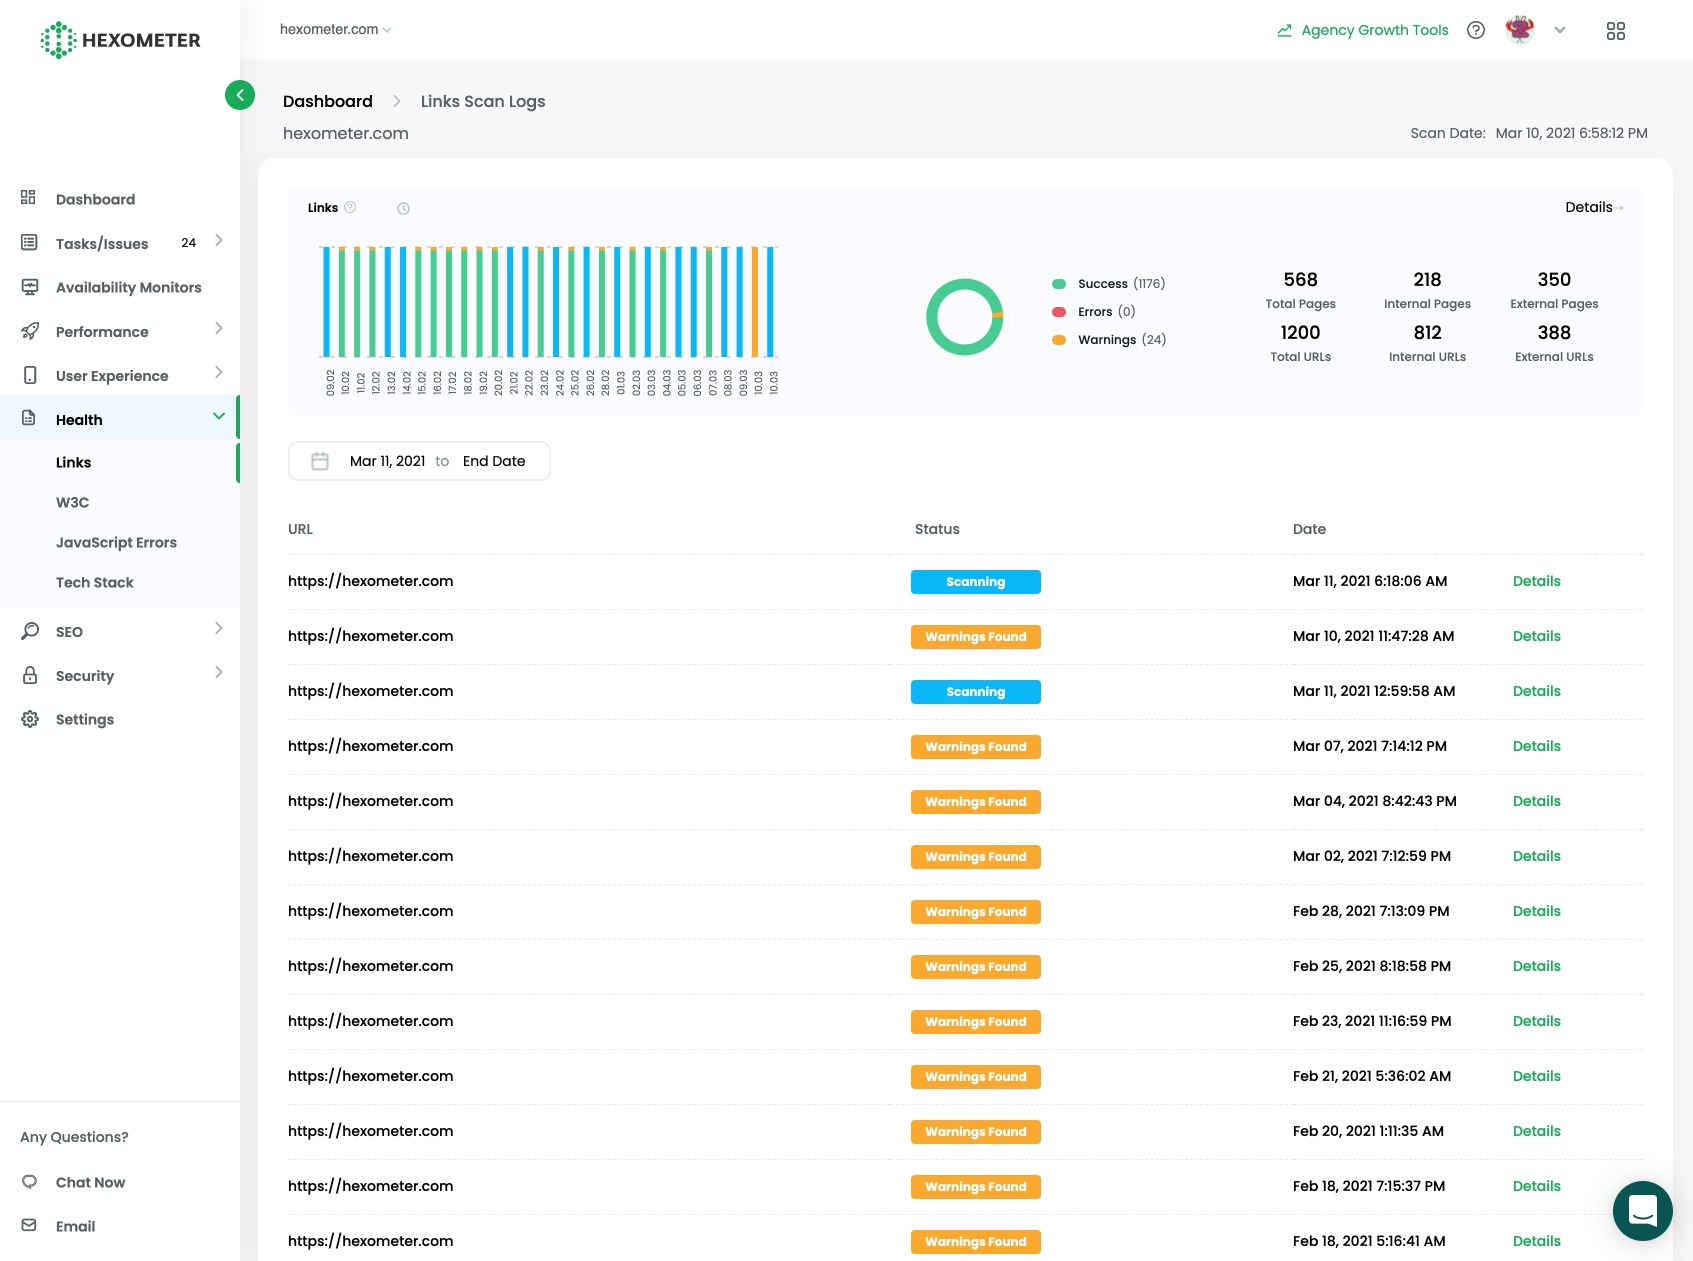This screenshot has height=1261, width=1693.
Task: Expand the SEO submenu arrow
Action: pyautogui.click(x=218, y=629)
